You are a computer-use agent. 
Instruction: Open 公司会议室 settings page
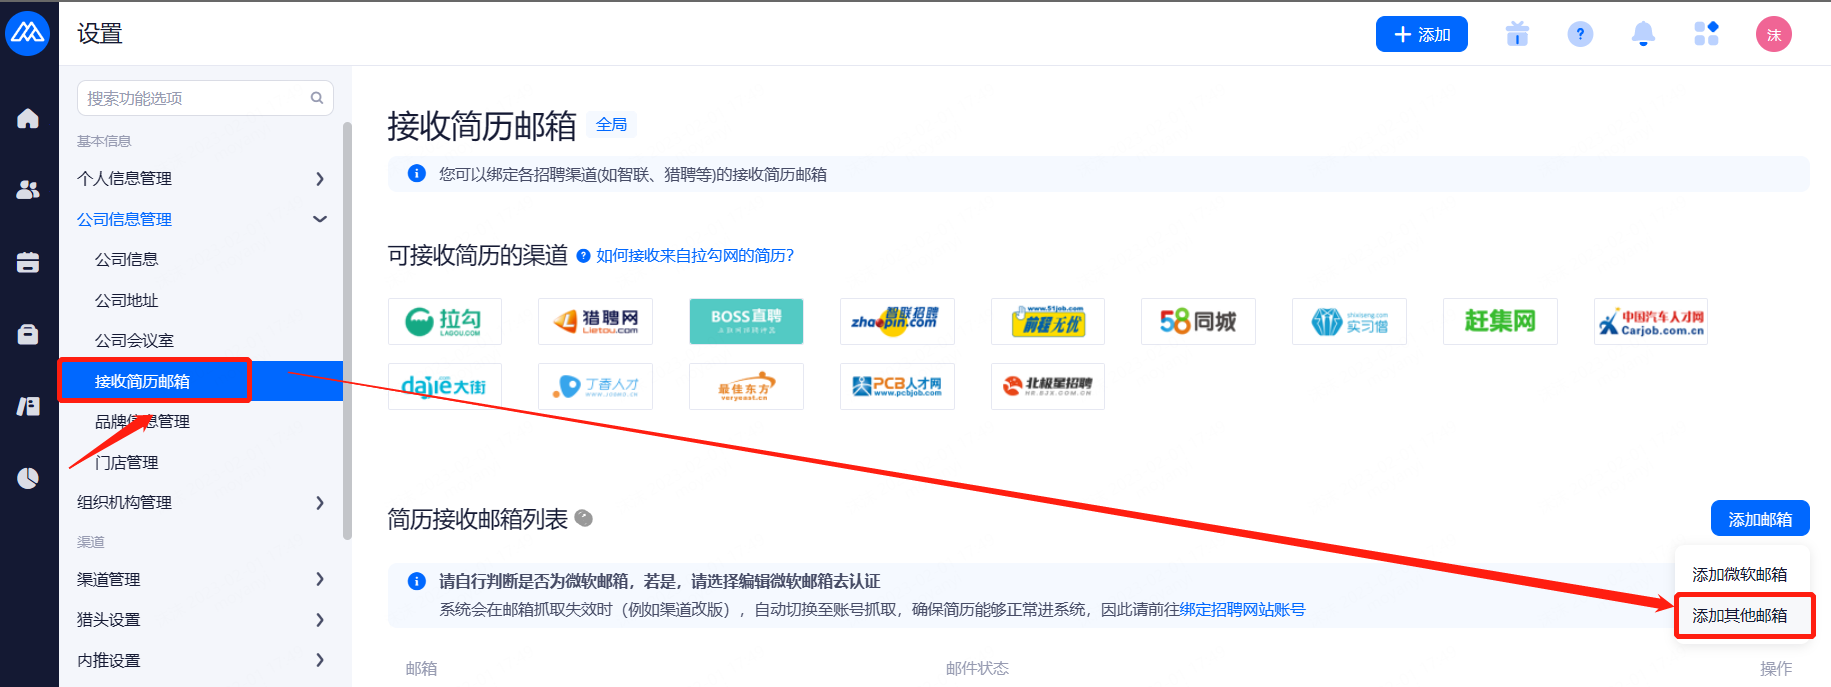tap(134, 340)
